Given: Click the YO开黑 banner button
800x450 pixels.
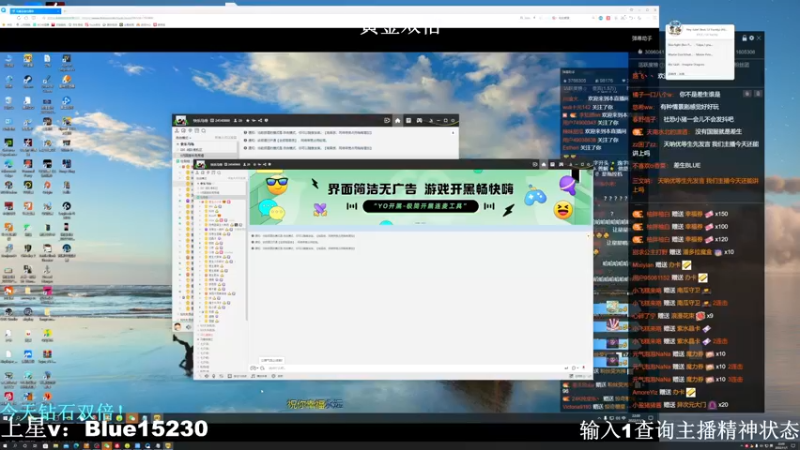Looking at the screenshot, I should [x=420, y=206].
